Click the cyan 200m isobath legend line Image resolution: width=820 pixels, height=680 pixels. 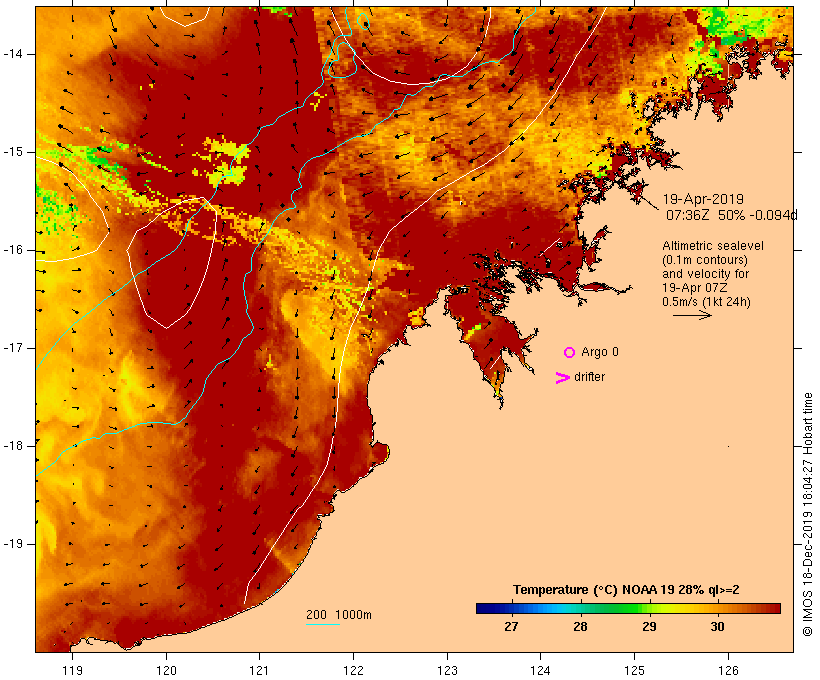click(323, 624)
